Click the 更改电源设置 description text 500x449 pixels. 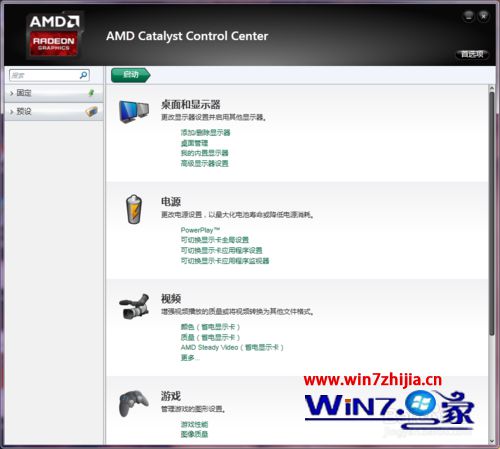coord(238,215)
